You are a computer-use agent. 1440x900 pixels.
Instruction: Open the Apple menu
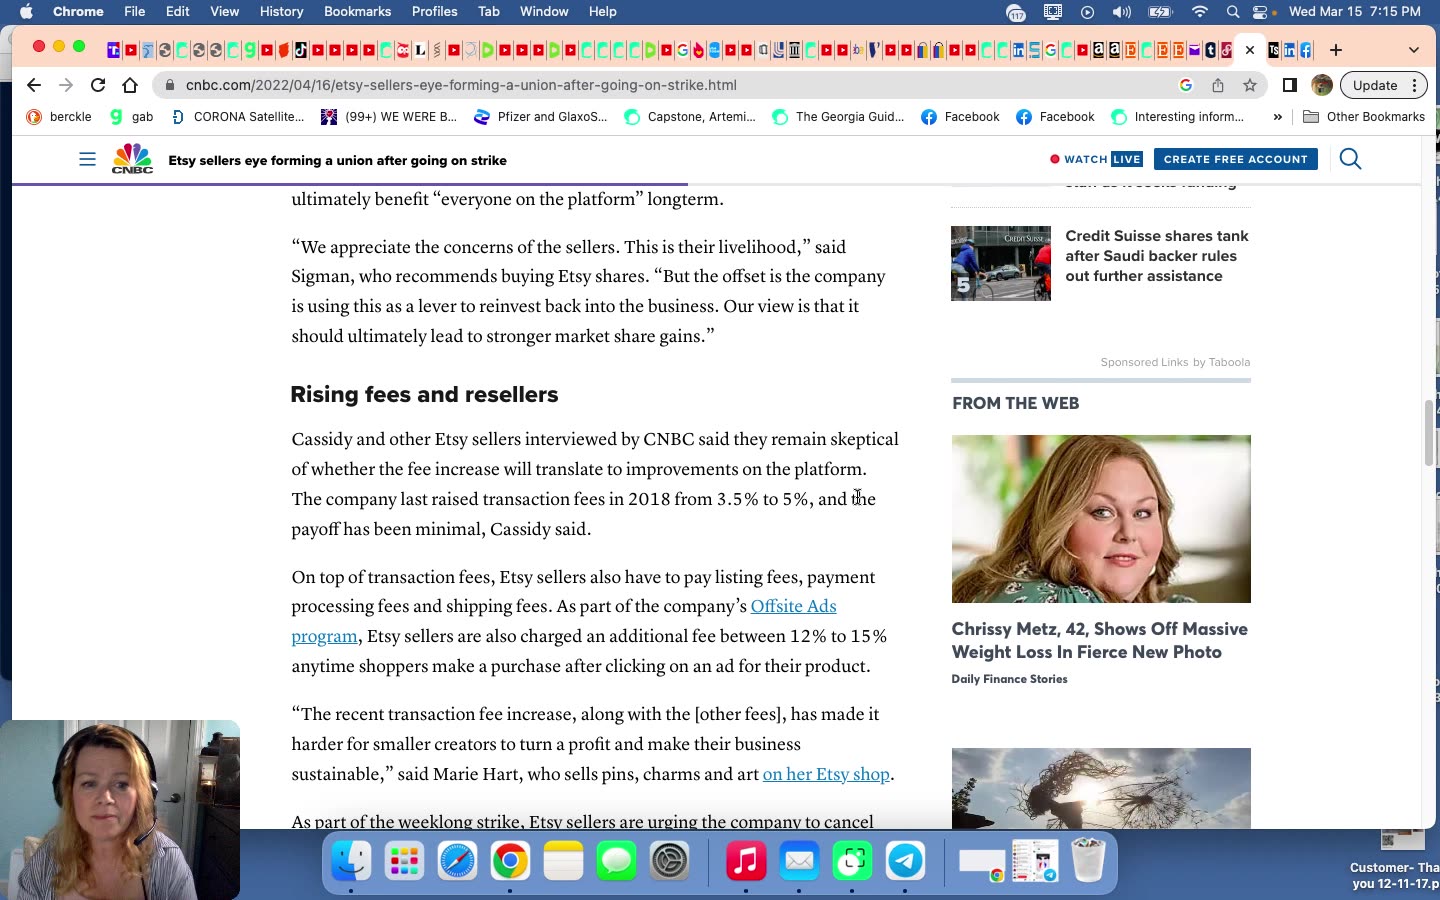pos(26,12)
